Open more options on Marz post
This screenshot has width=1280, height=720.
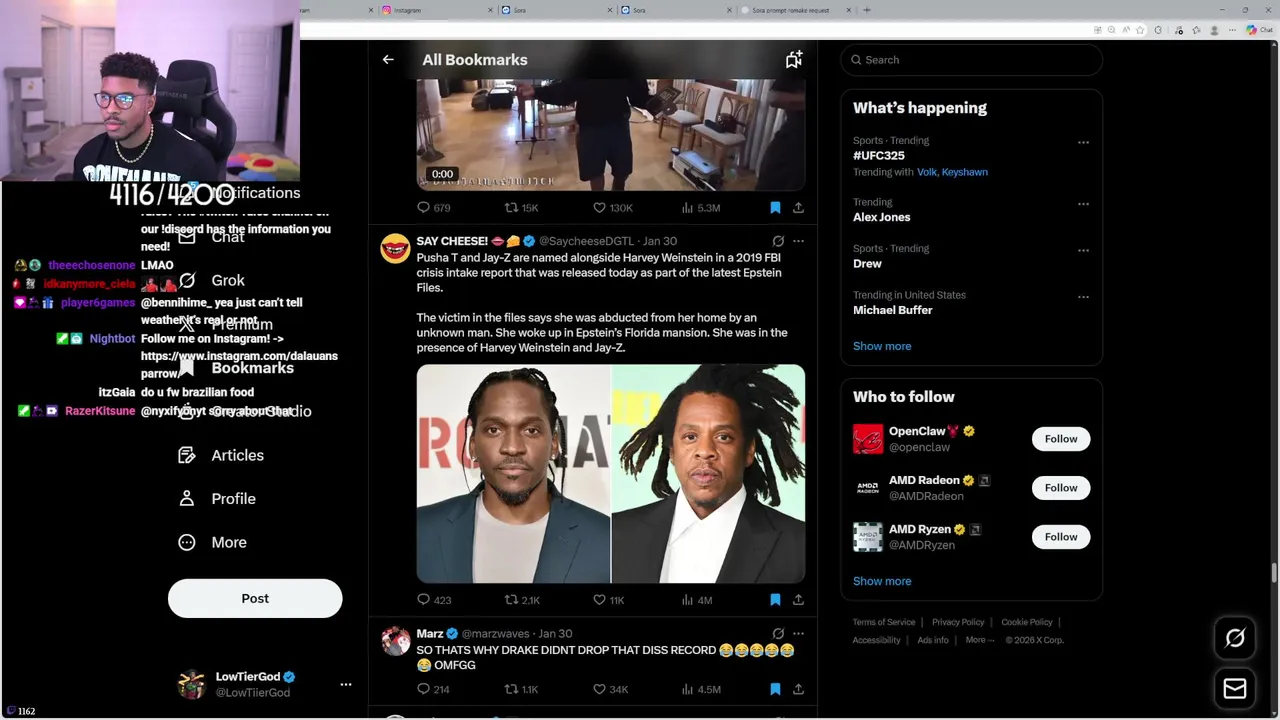coord(798,633)
